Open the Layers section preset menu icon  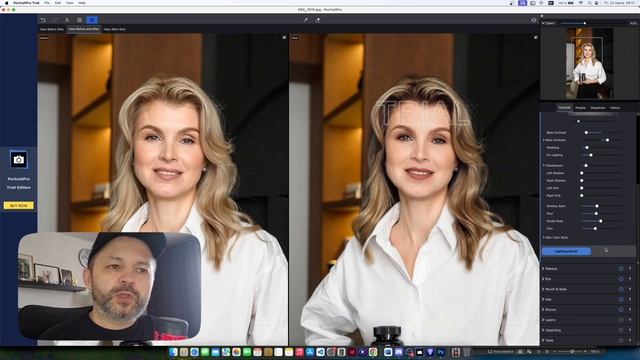click(x=630, y=320)
